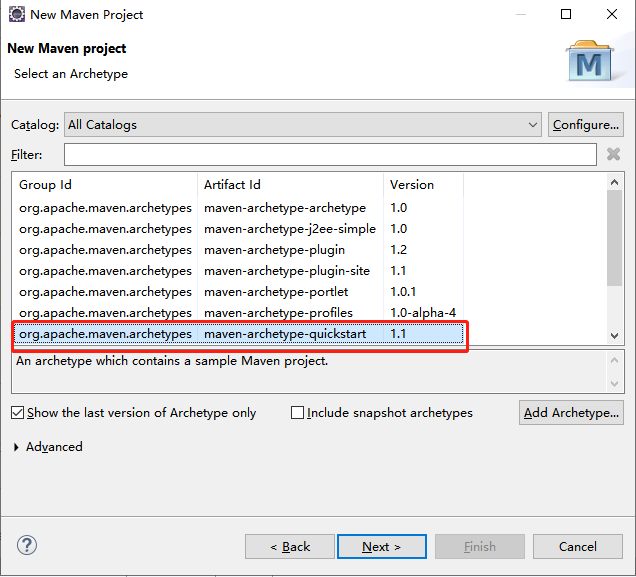The image size is (636, 577).
Task: Sort by the Version column header
Action: pyautogui.click(x=423, y=184)
